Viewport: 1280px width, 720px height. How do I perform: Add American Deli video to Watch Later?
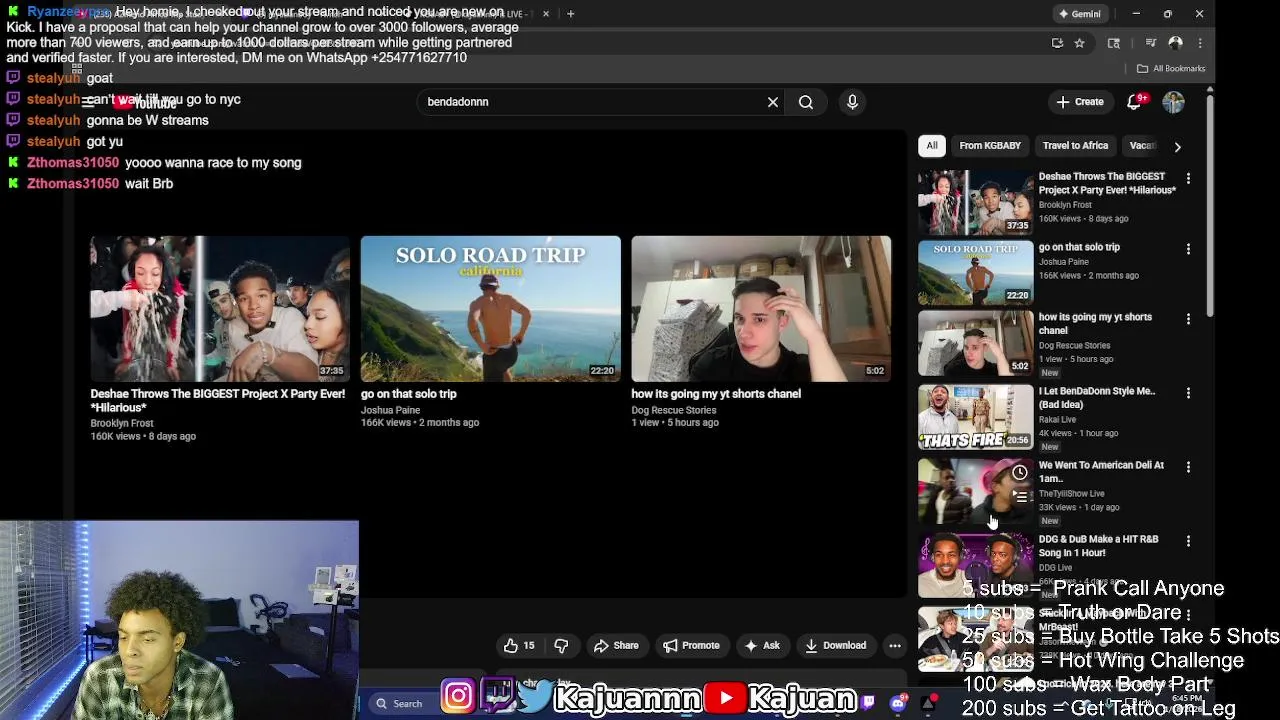[1019, 473]
